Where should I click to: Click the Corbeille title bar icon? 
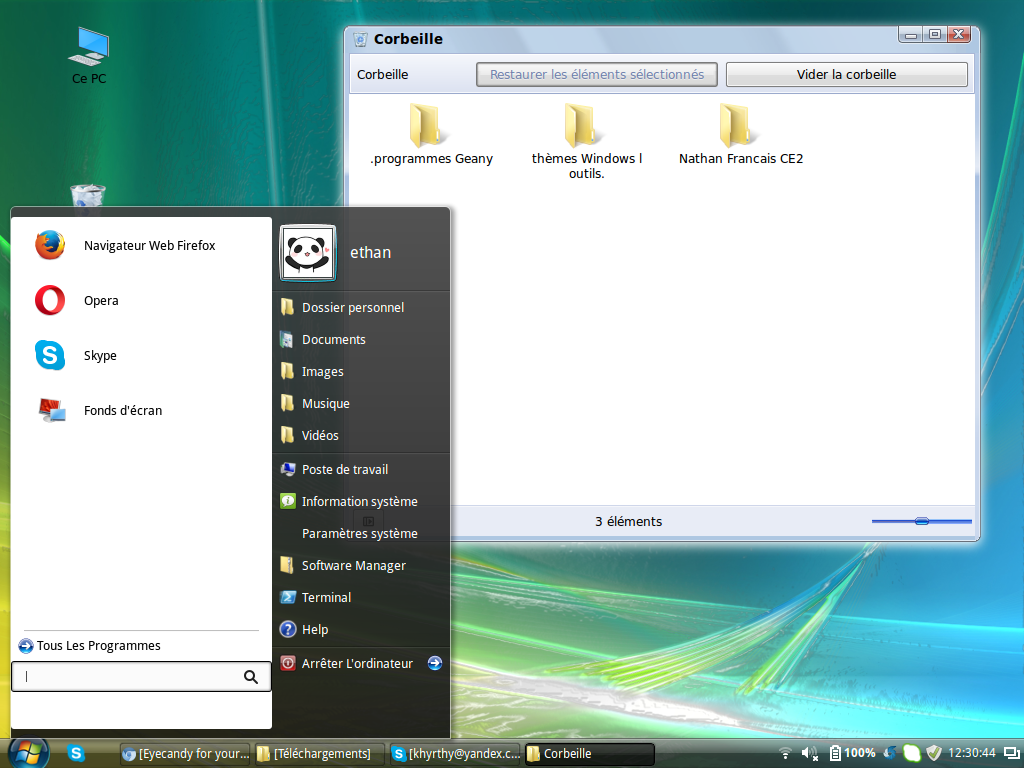(360, 39)
